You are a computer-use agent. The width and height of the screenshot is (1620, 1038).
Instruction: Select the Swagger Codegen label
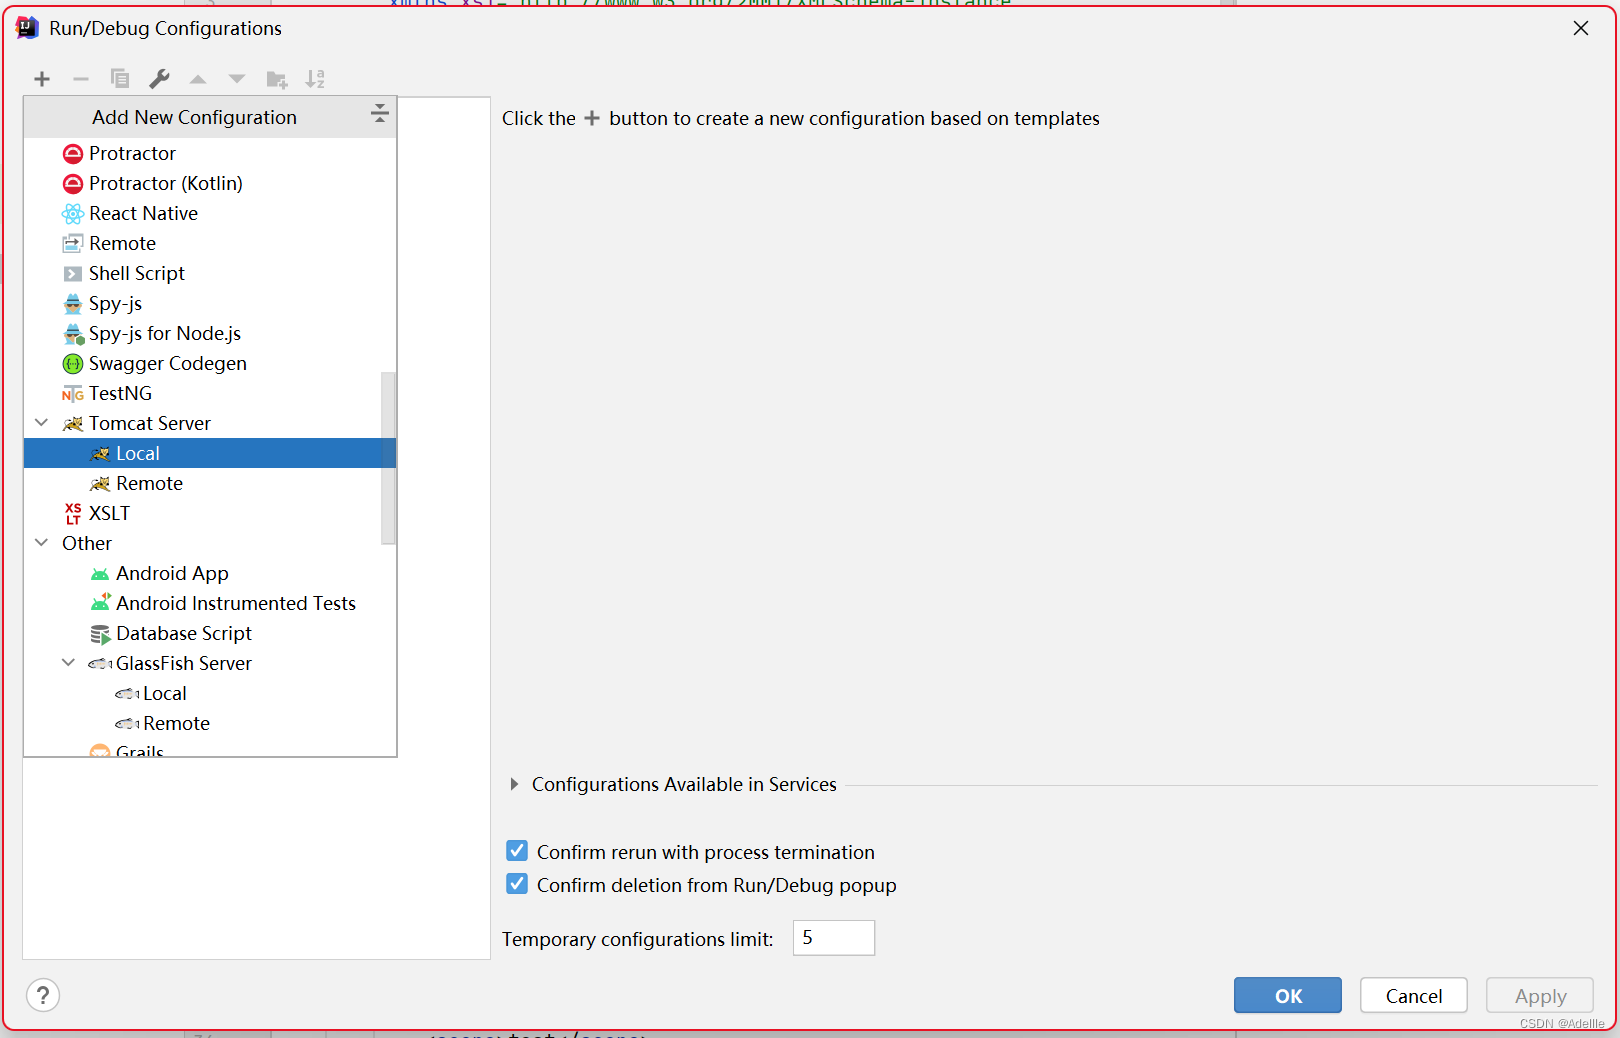(168, 363)
